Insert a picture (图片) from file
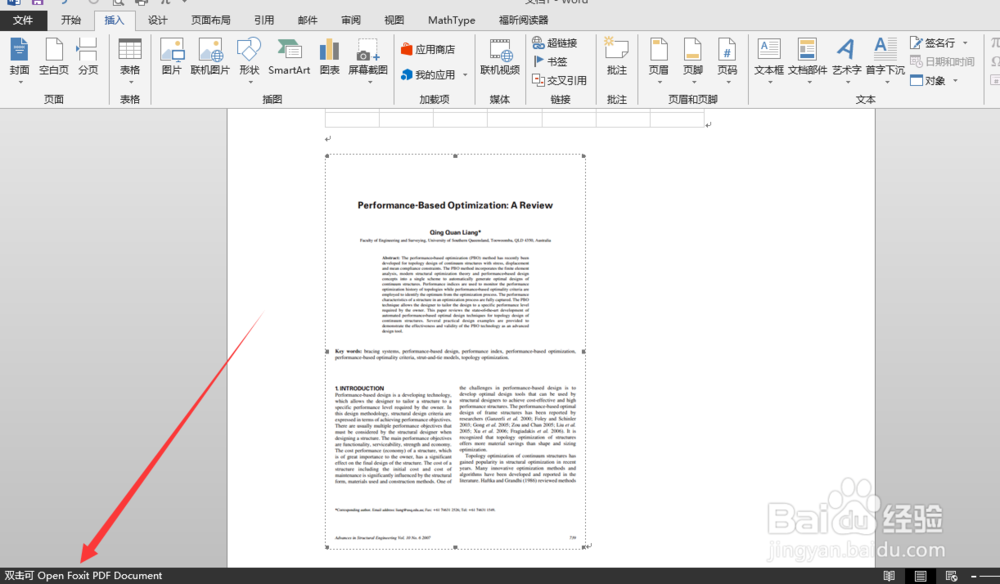The width and height of the screenshot is (1000, 584). (172, 56)
